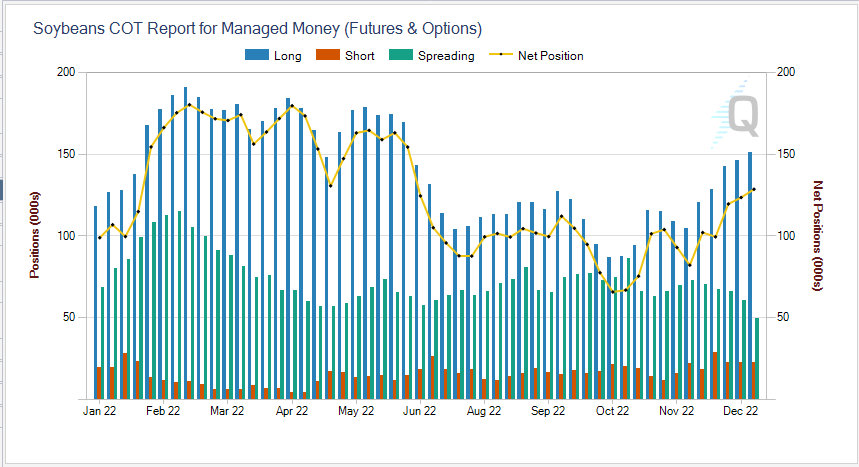The image size is (859, 467).
Task: Click the 'Apr 22' x-axis label
Action: [291, 411]
